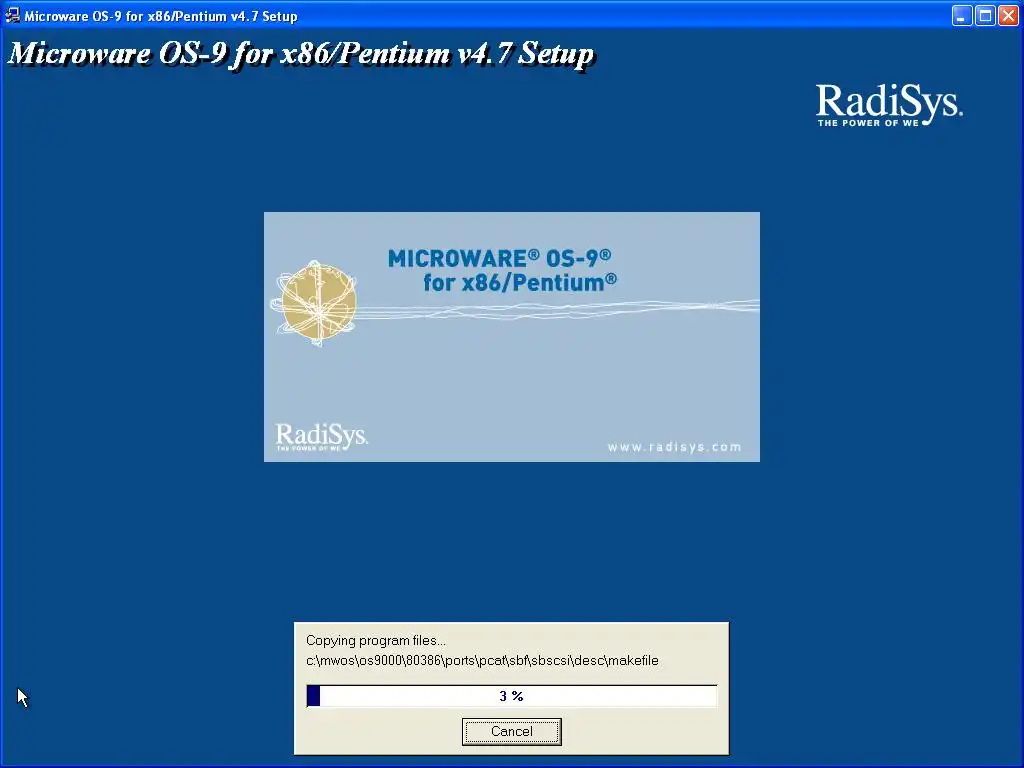Click the 'MICROWARE OS-9 for x86/Pentium' splash title
Viewport: 1024px width, 768px height.
(x=502, y=270)
